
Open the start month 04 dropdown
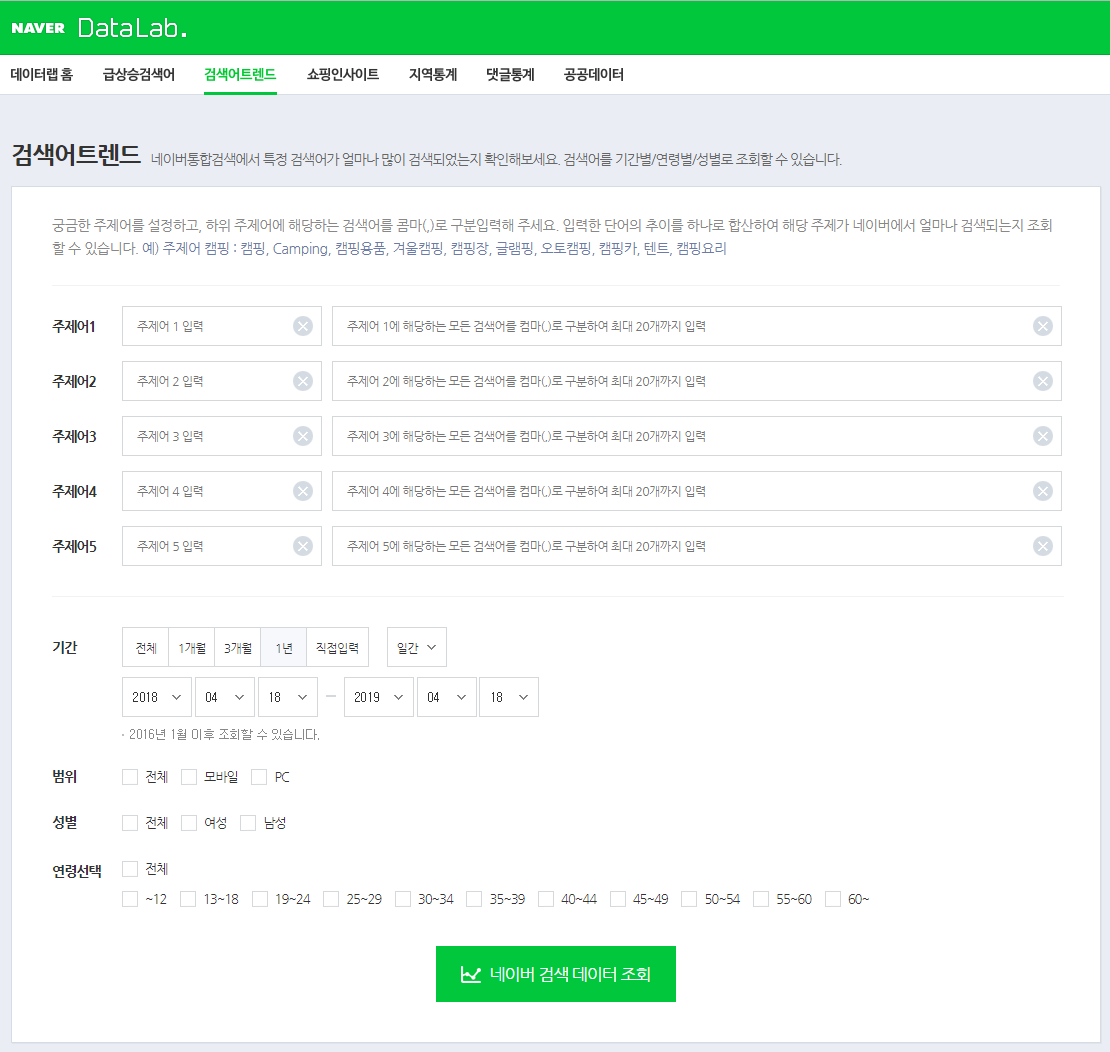(x=225, y=697)
